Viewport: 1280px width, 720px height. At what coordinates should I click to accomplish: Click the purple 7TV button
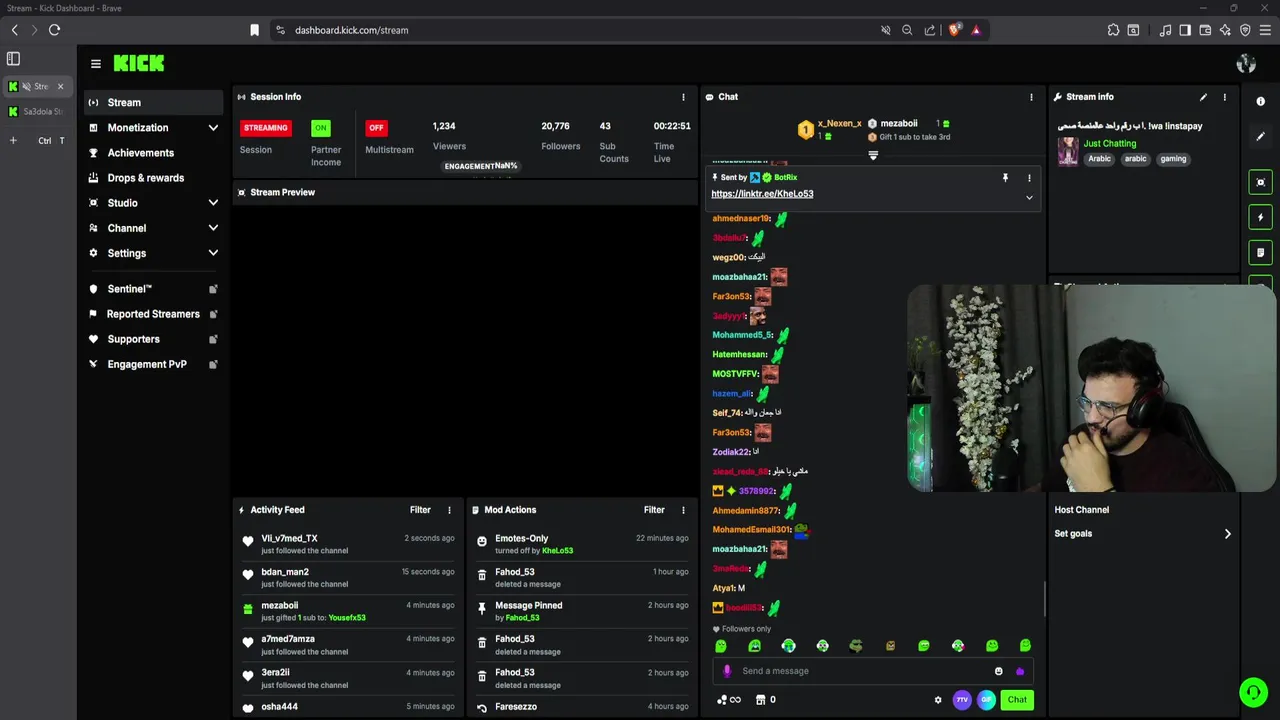click(x=962, y=700)
